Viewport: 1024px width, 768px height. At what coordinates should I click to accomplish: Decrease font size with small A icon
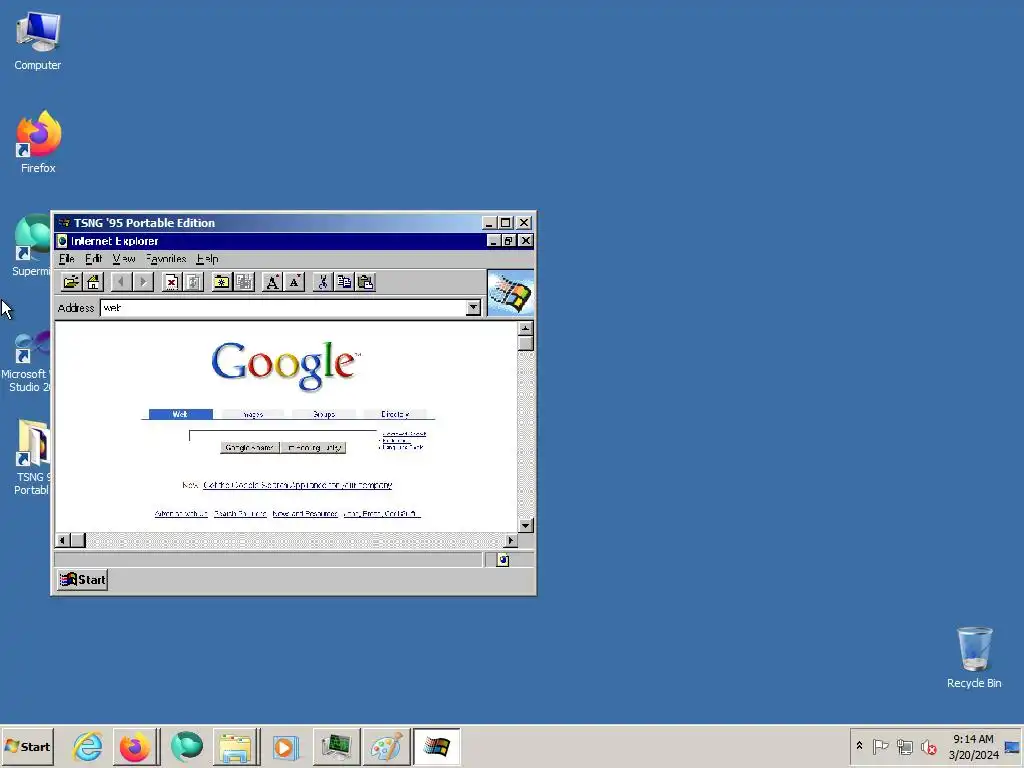coord(295,282)
